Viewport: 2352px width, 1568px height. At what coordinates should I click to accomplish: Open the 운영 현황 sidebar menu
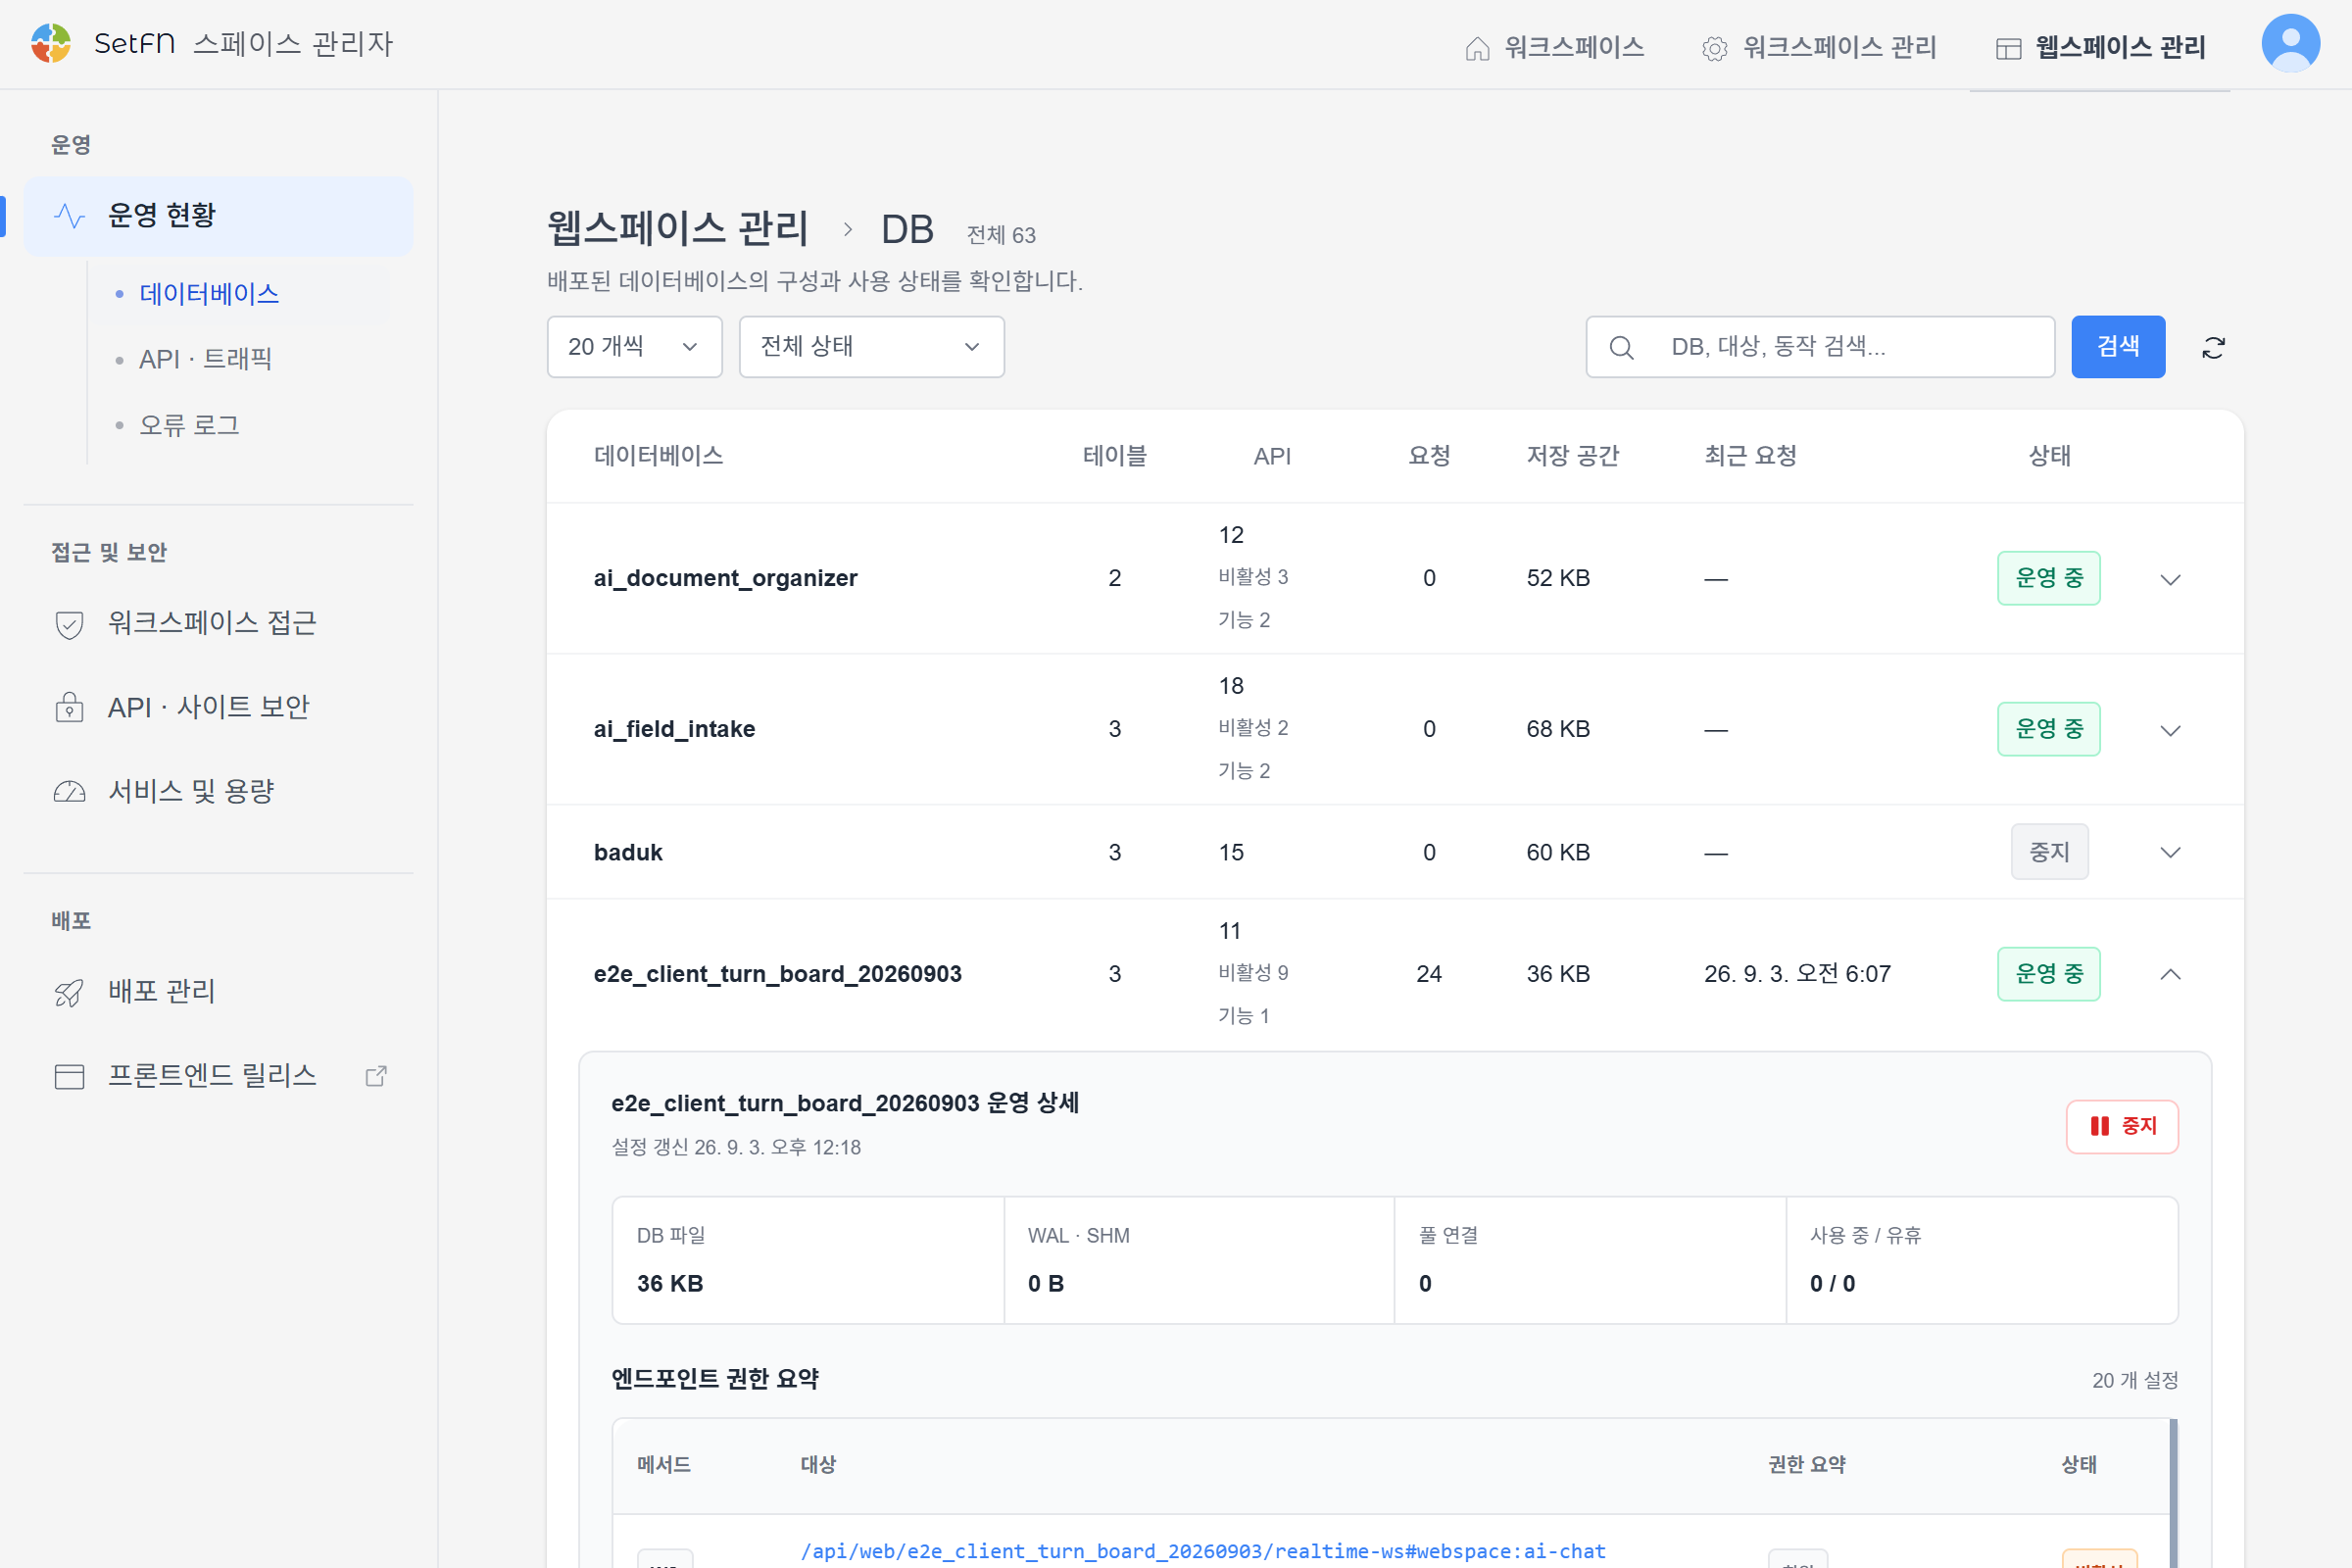tap(218, 216)
